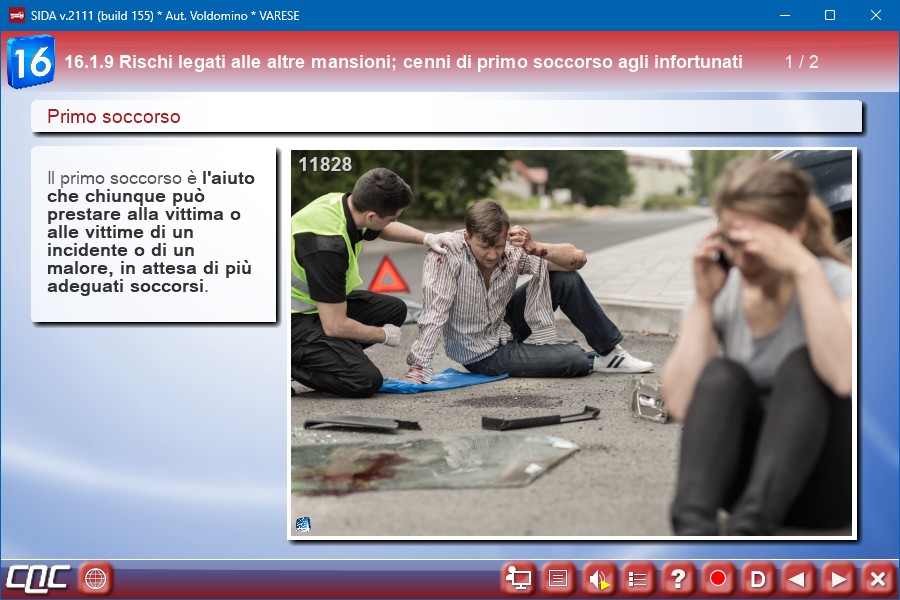The height and width of the screenshot is (600, 900).
Task: Click the first aid definition text box
Action: point(152,233)
